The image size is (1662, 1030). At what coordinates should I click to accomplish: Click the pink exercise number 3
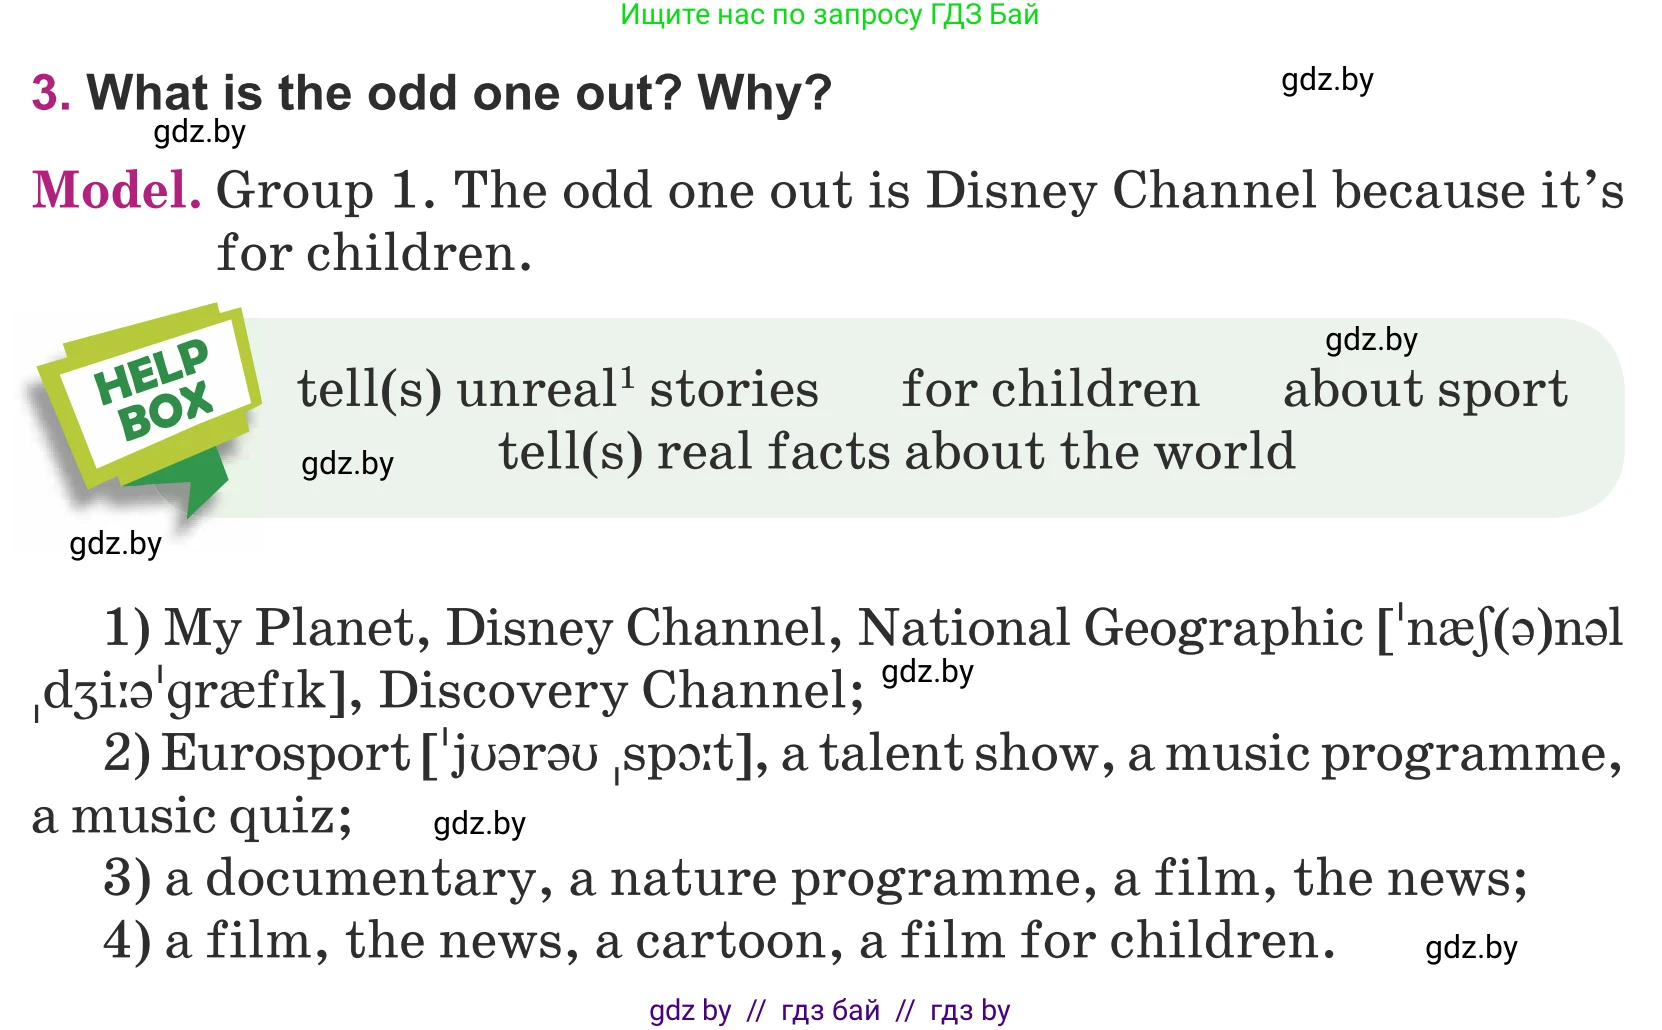pos(50,93)
